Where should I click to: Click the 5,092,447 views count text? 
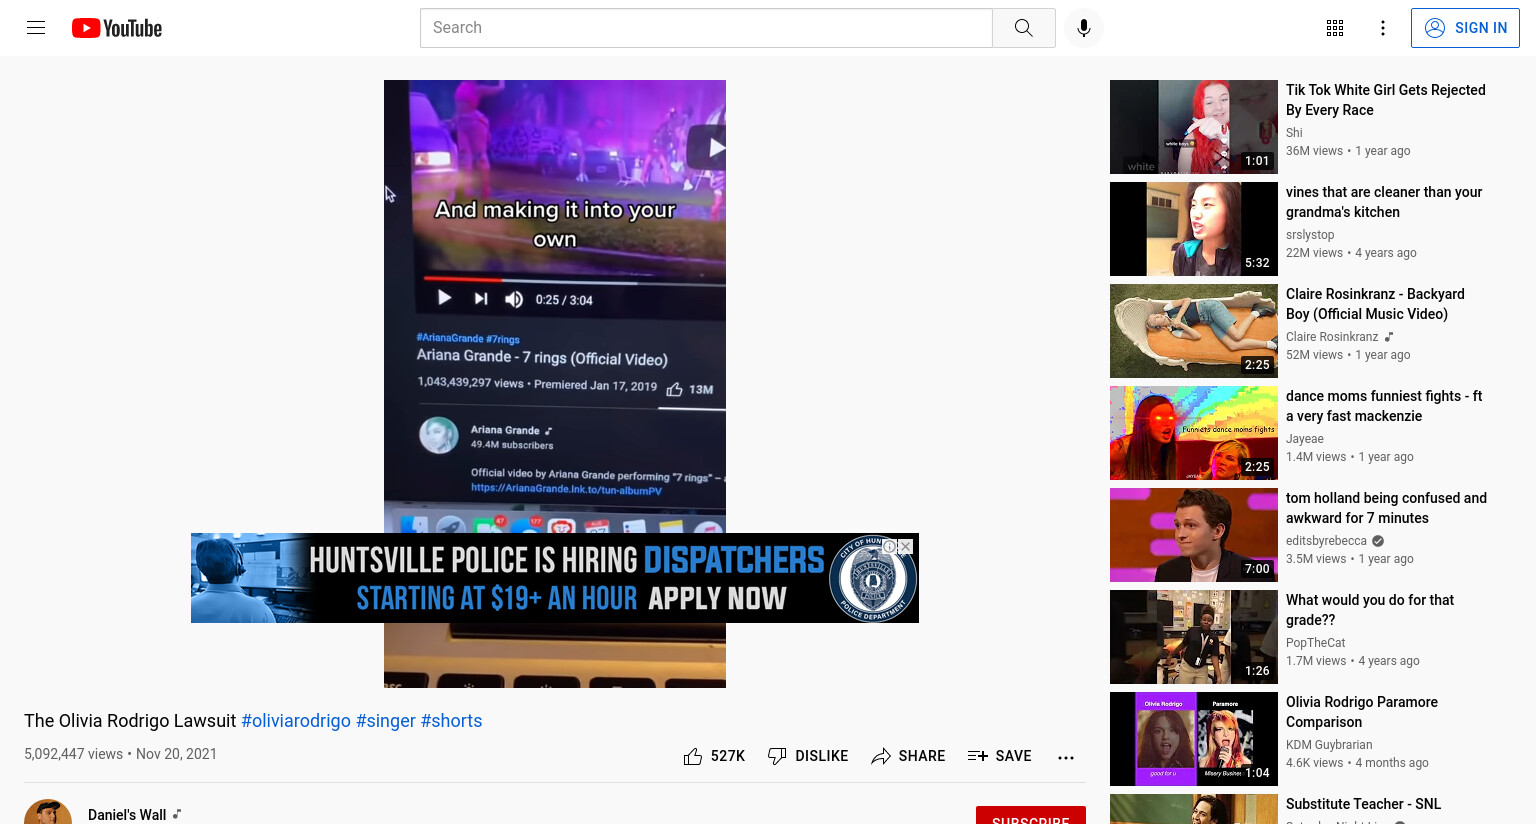73,754
